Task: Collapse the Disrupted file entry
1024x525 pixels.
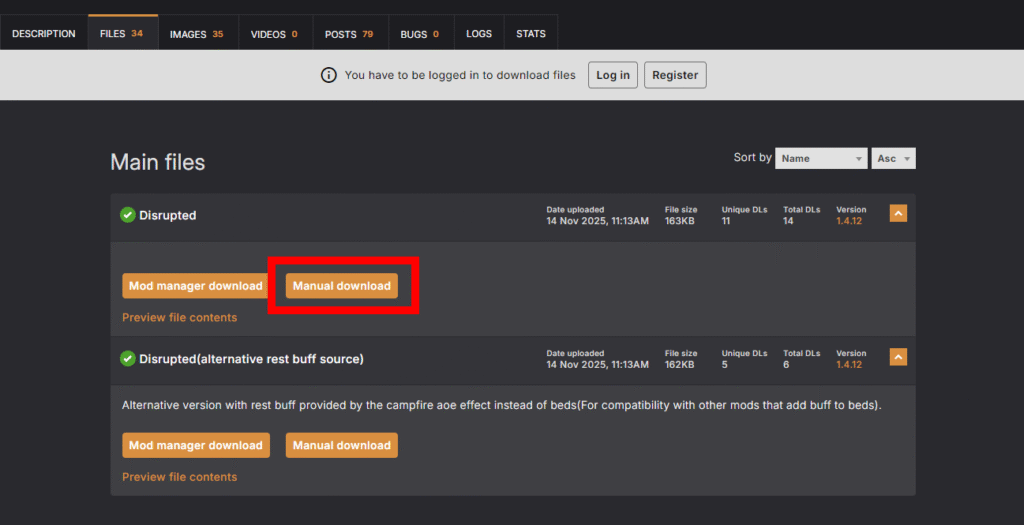Action: (x=898, y=214)
